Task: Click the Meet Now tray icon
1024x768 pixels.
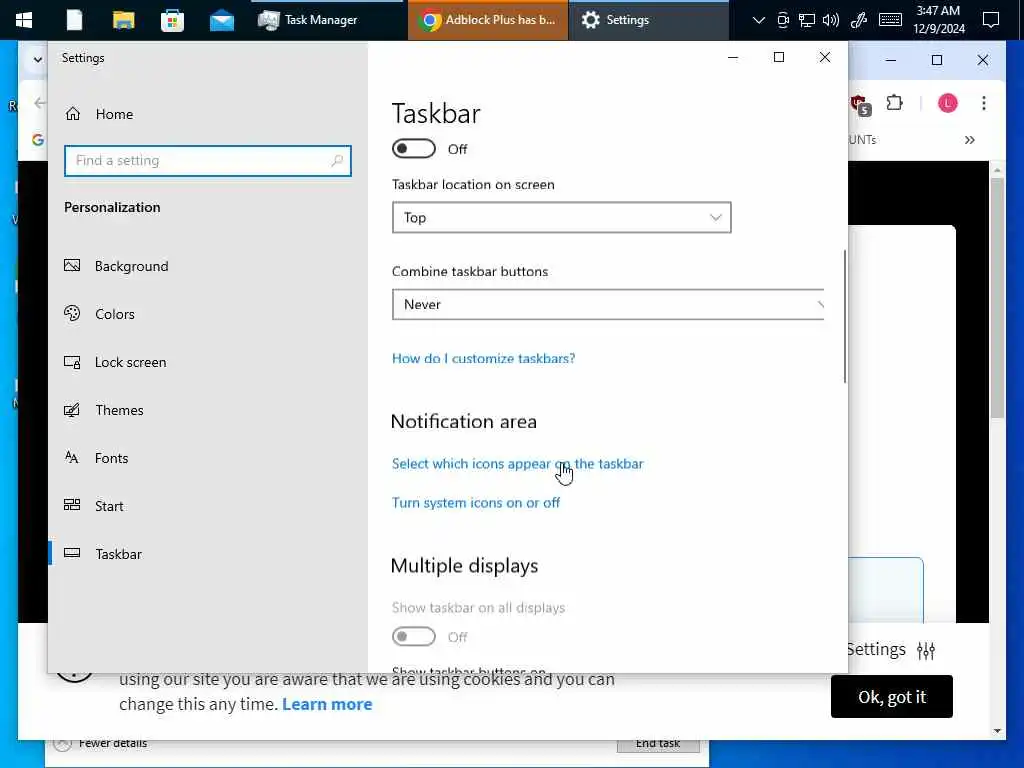Action: [x=782, y=20]
